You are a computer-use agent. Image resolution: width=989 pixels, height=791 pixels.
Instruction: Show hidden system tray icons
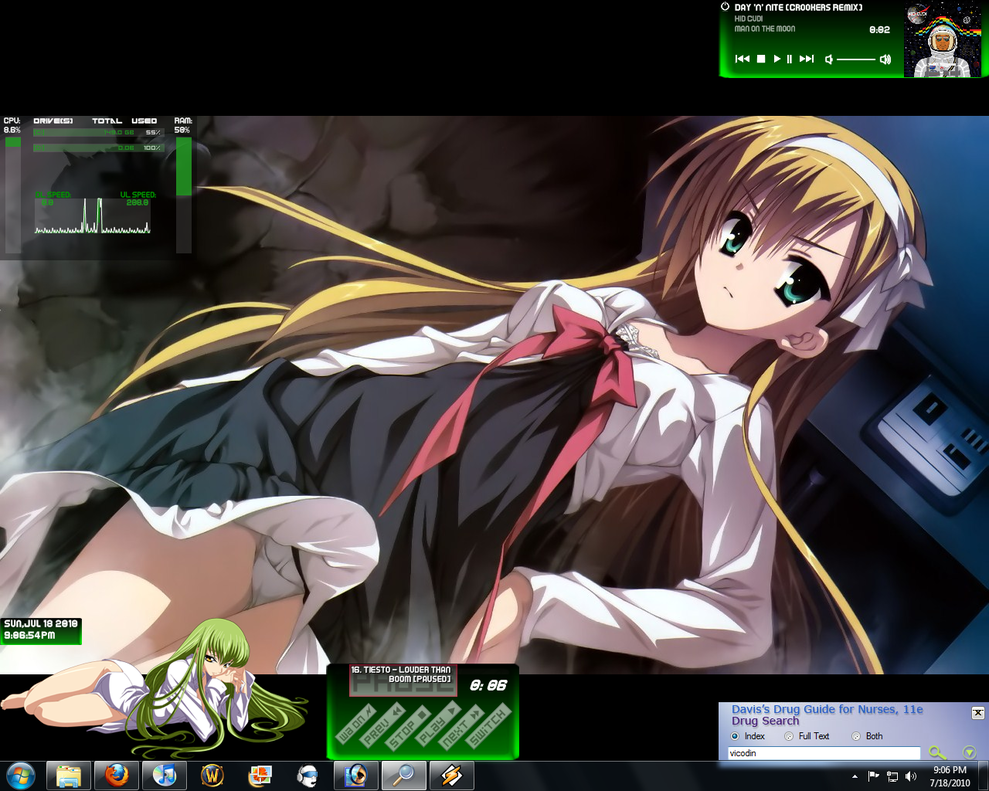pyautogui.click(x=854, y=776)
